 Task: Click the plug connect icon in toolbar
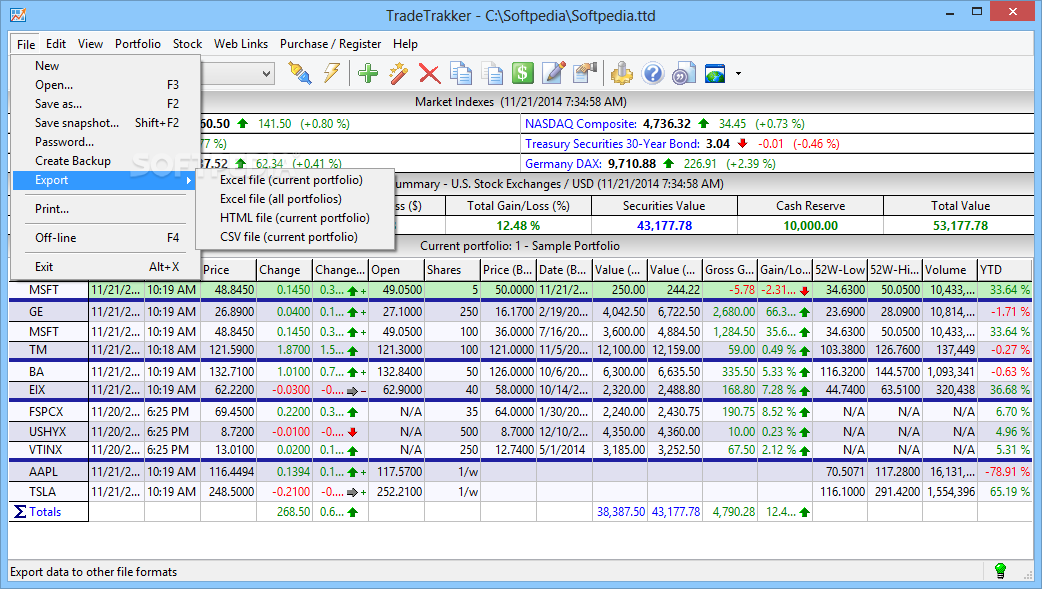(299, 73)
